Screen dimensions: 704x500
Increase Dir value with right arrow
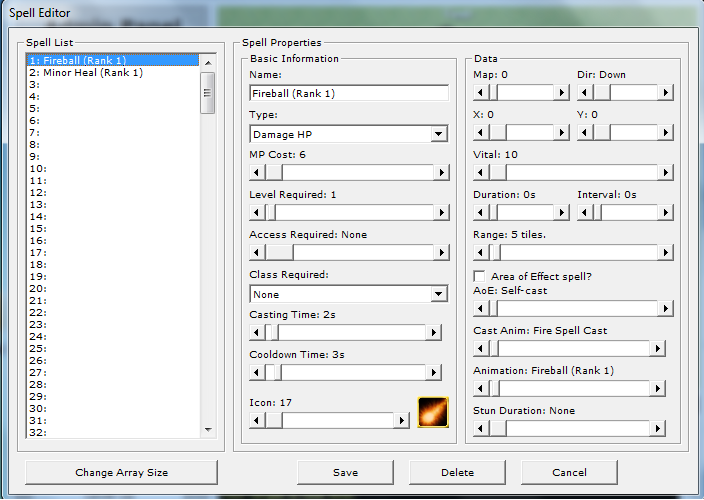665,92
